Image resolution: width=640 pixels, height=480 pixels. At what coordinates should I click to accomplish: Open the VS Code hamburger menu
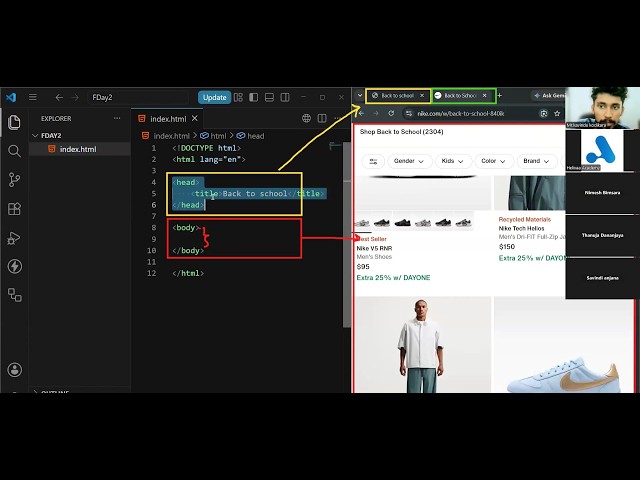33,97
